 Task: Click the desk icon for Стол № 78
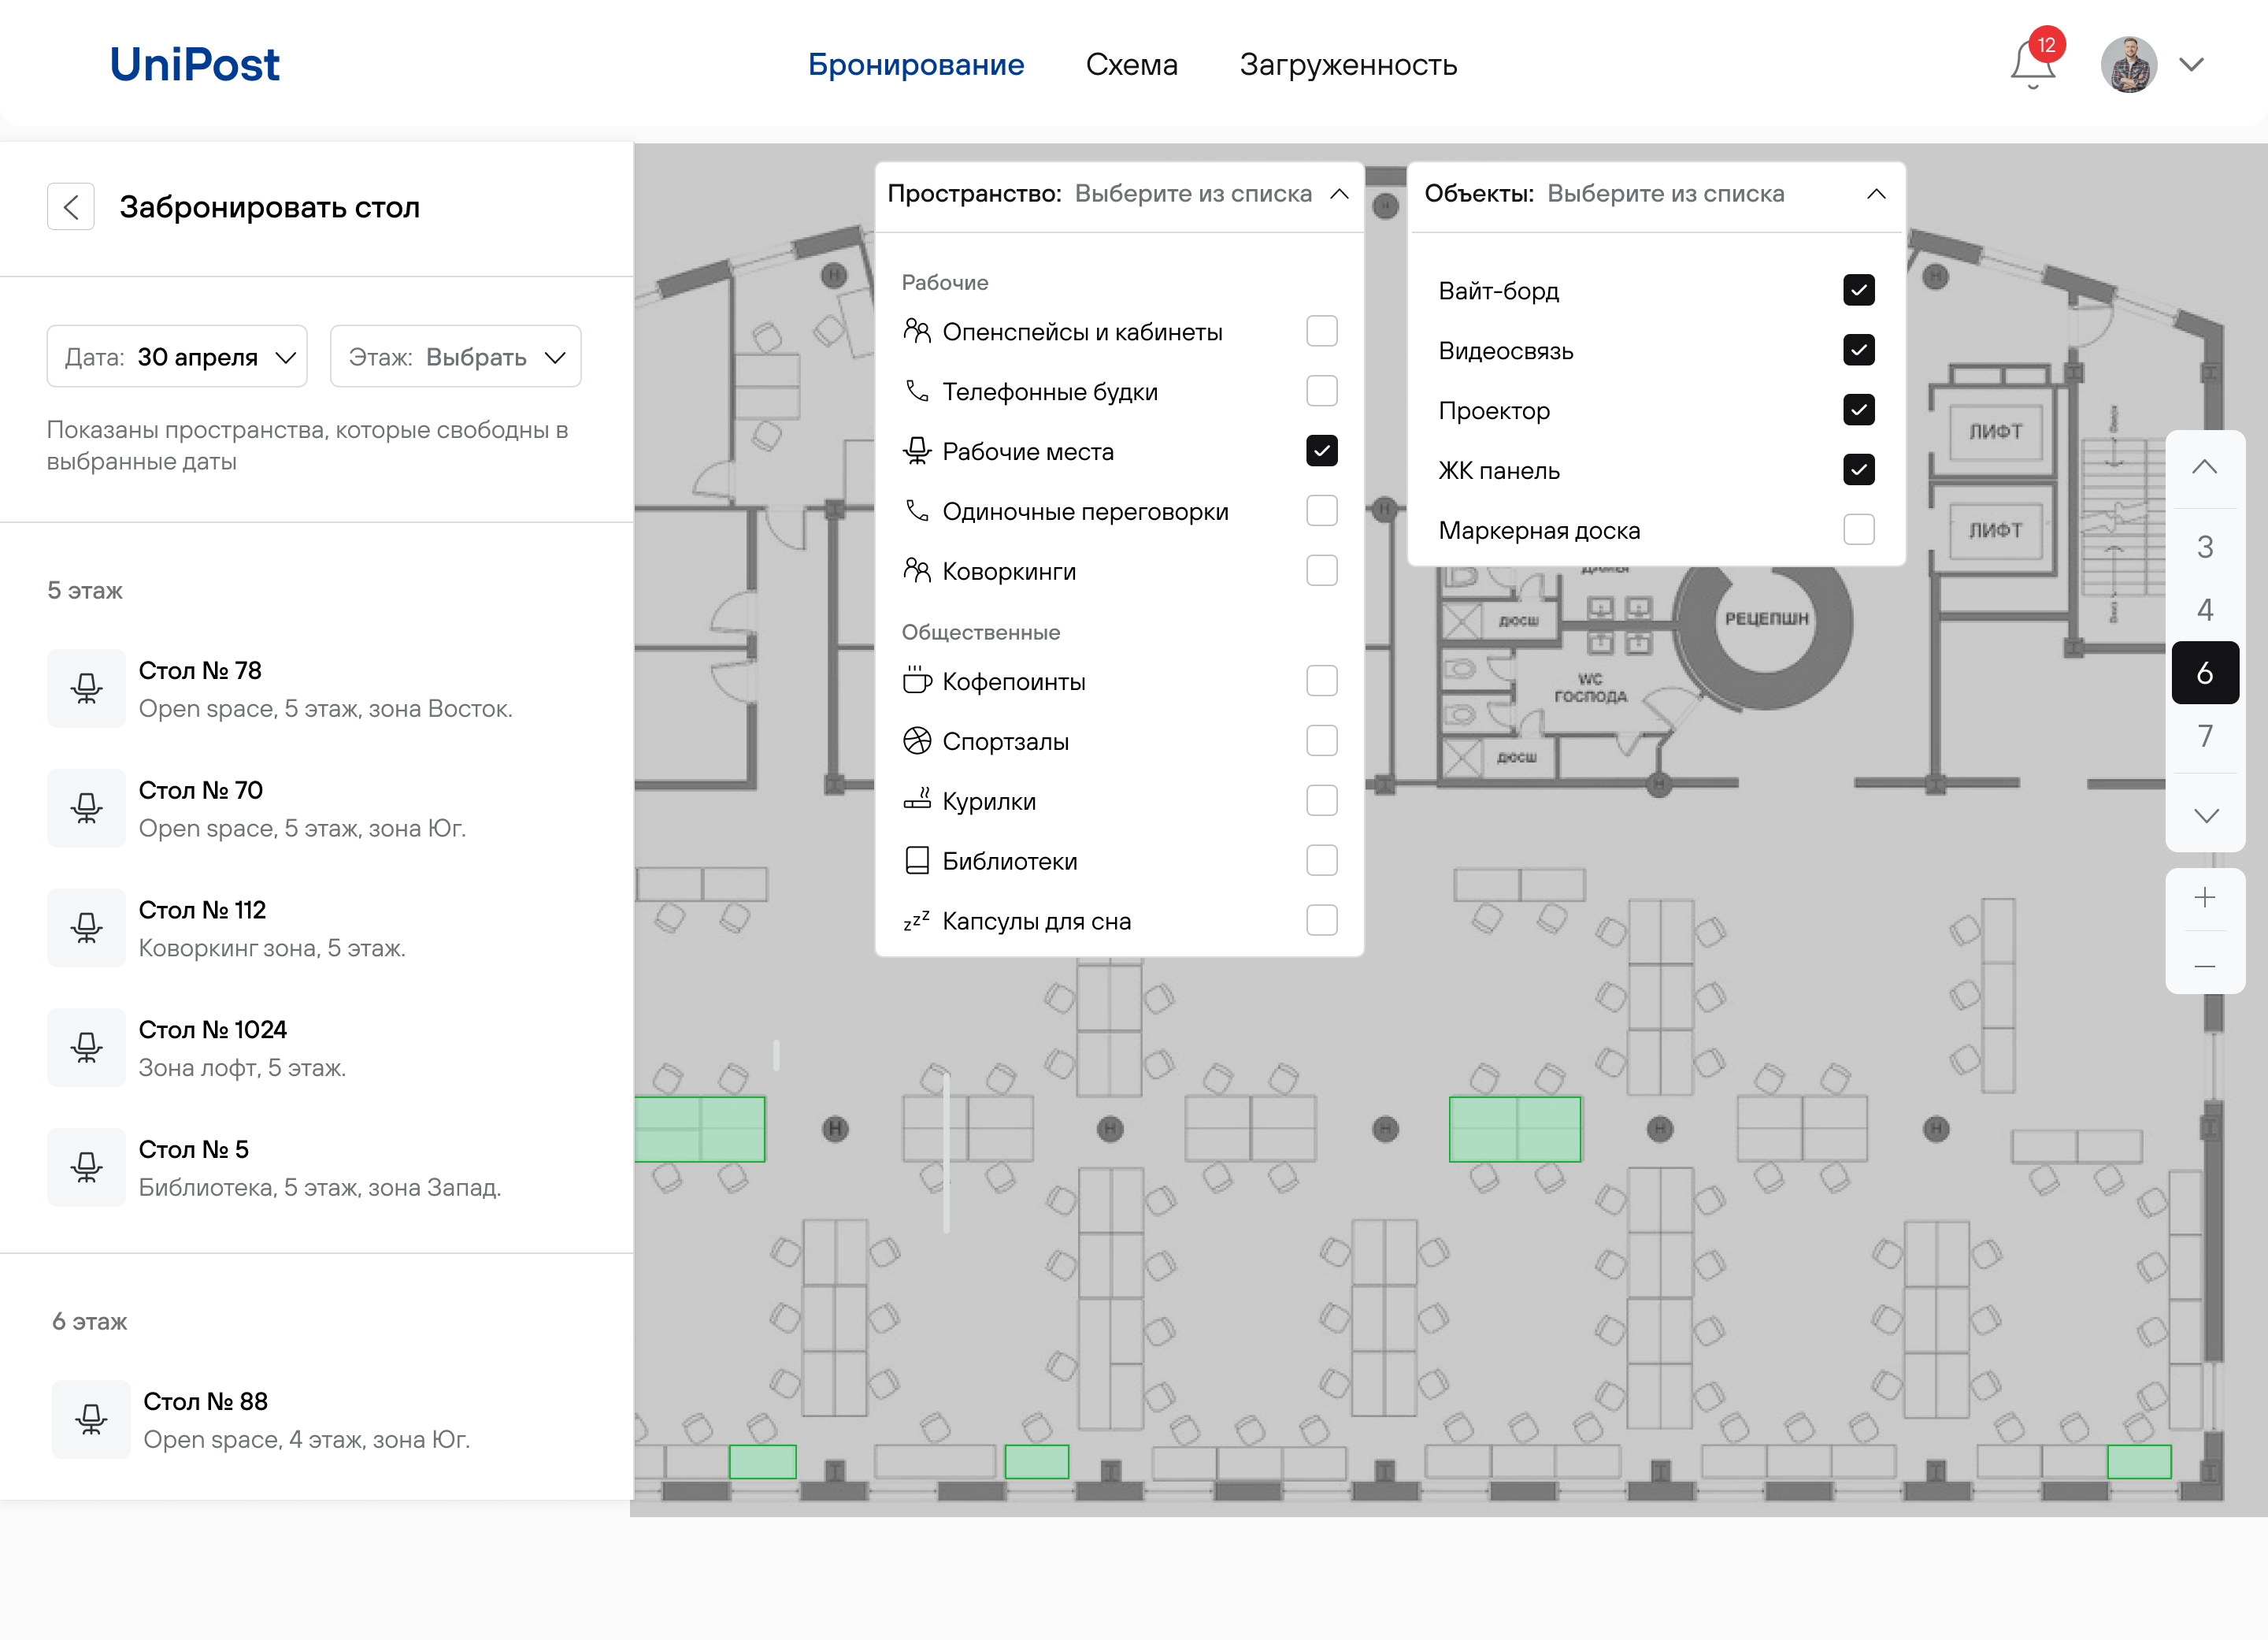87,689
